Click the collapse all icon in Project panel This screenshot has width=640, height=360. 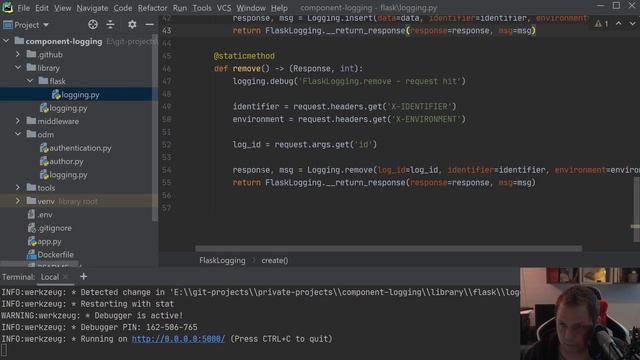tap(110, 24)
